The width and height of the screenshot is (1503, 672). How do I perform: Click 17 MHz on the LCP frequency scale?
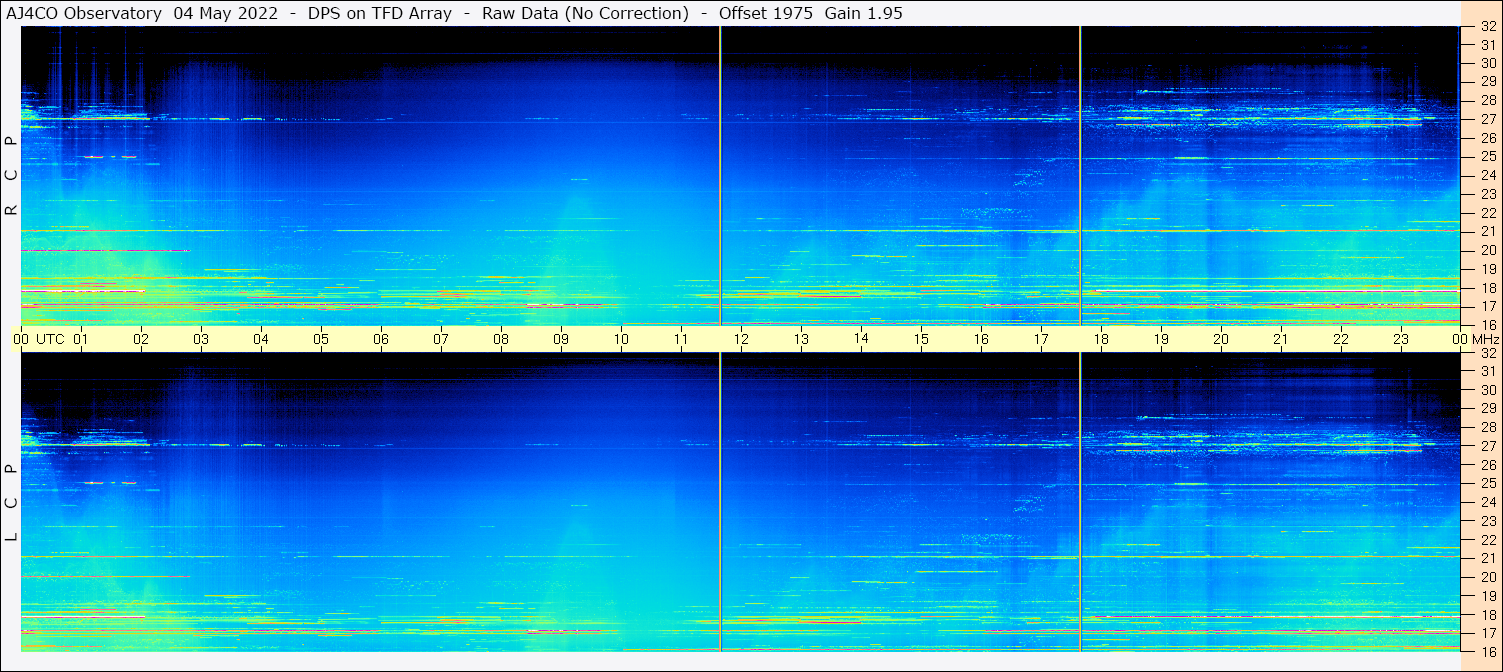click(x=1487, y=633)
